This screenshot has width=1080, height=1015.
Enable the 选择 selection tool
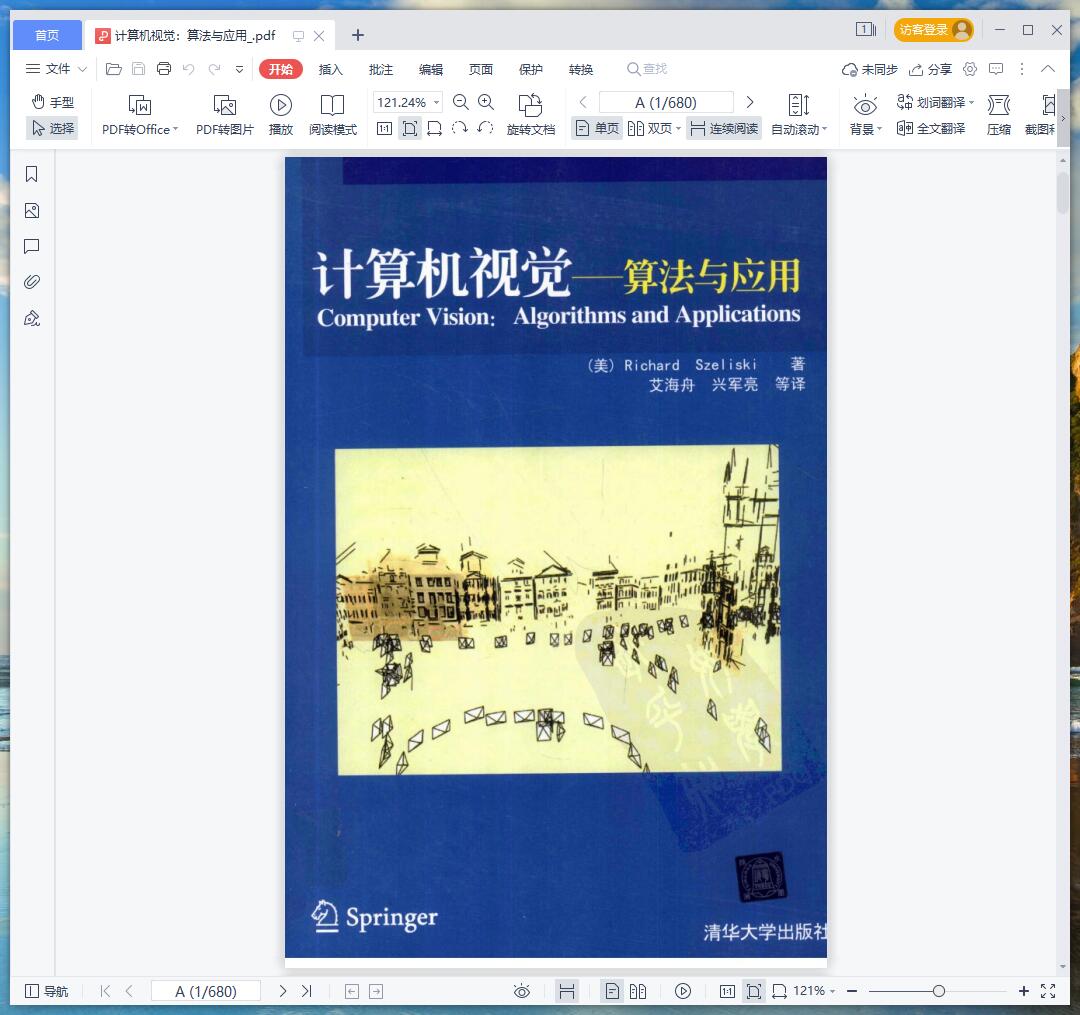click(x=52, y=129)
